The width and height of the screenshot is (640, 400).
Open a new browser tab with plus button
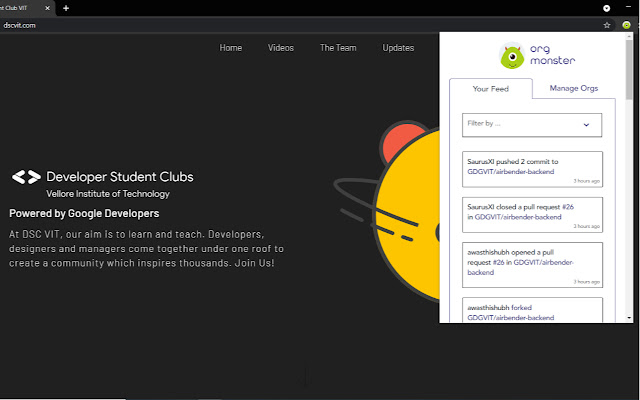66,8
